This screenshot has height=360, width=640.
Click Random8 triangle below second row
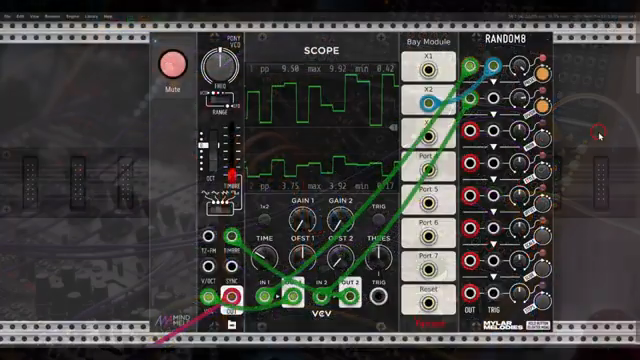click(x=493, y=115)
